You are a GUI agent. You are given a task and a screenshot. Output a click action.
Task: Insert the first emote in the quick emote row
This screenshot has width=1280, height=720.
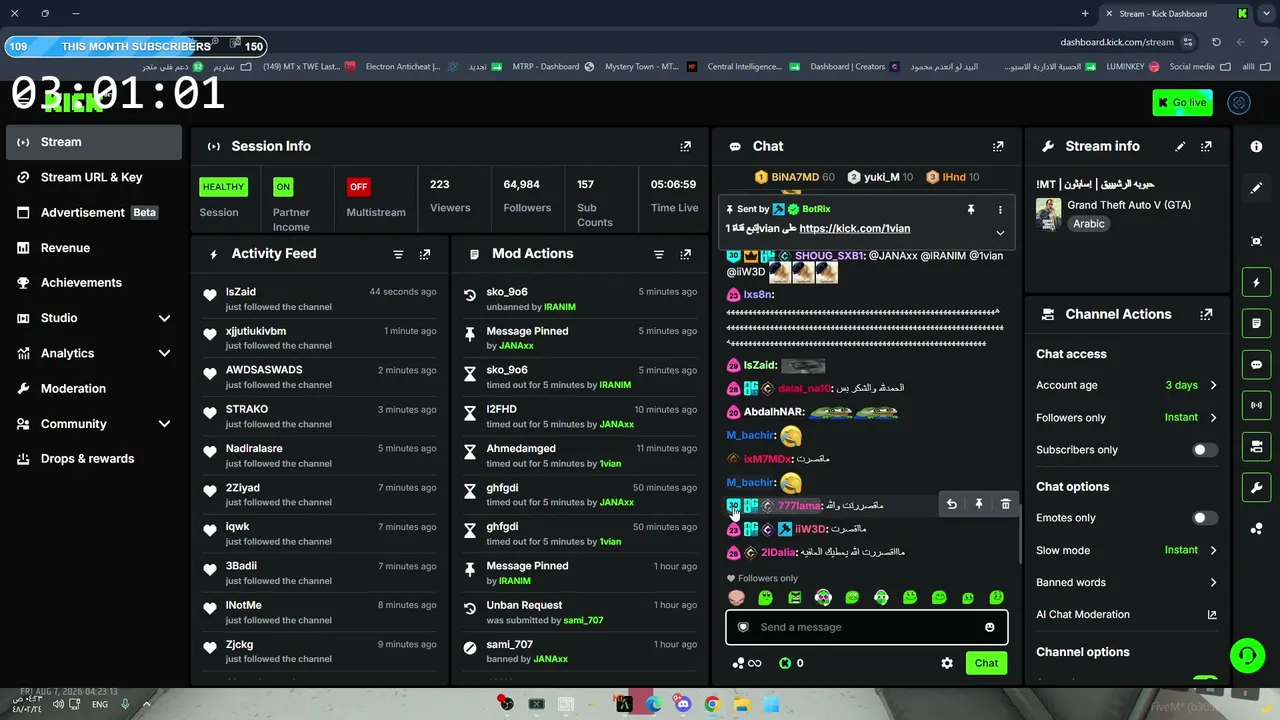point(737,598)
